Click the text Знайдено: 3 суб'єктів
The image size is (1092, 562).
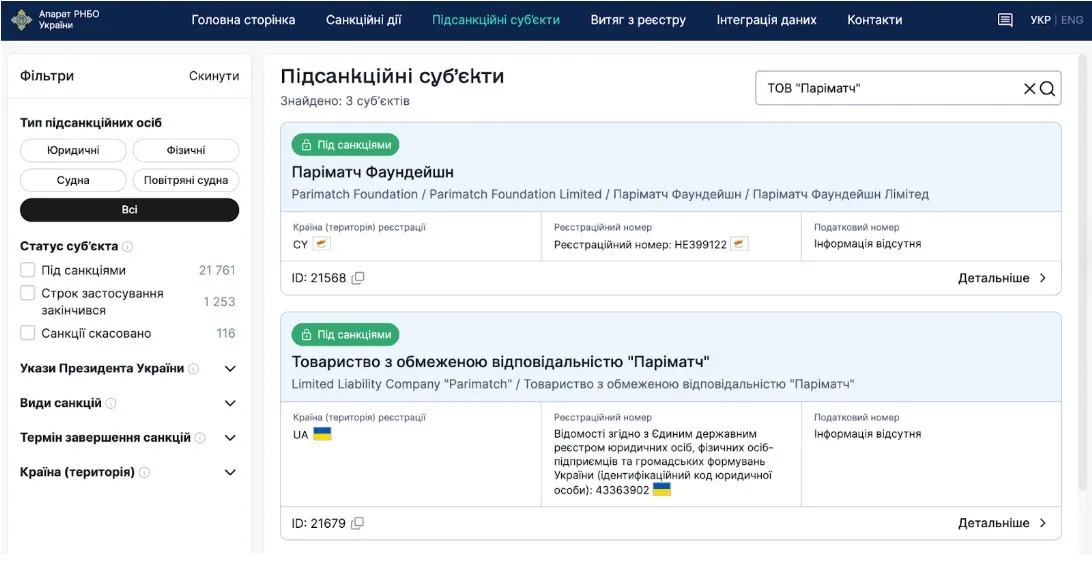(345, 102)
